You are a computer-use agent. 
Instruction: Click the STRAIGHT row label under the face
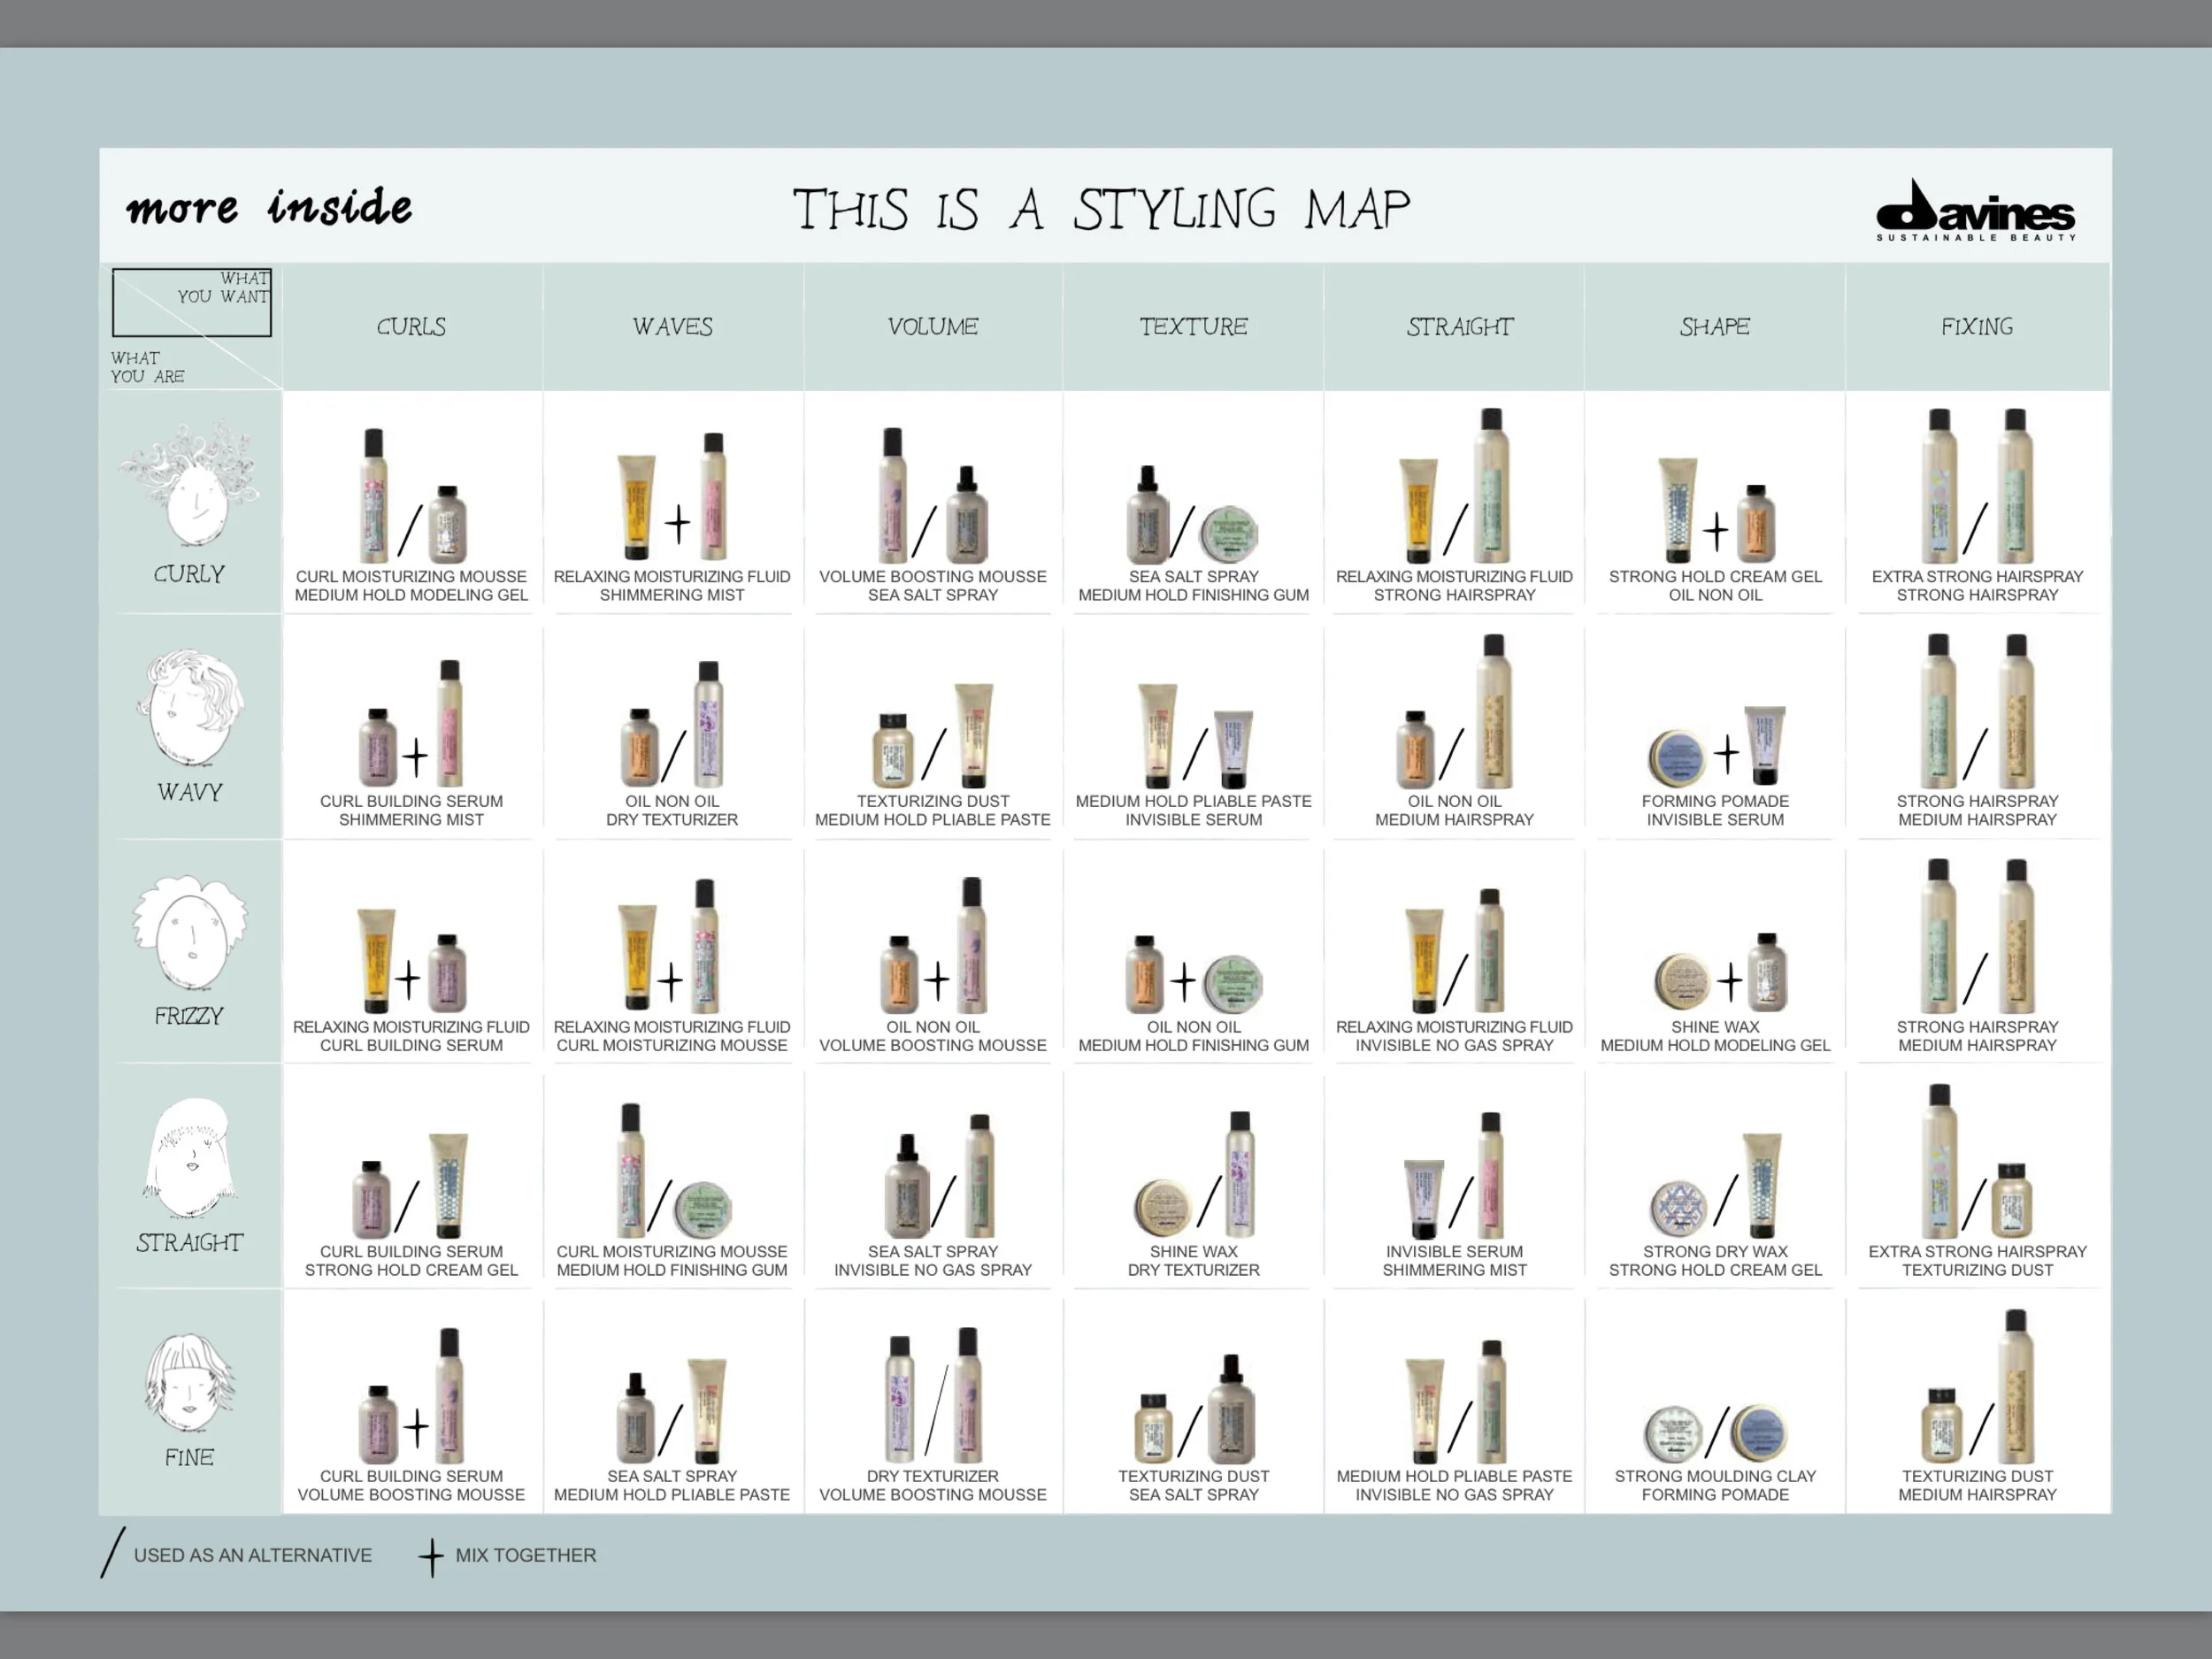click(x=190, y=1243)
